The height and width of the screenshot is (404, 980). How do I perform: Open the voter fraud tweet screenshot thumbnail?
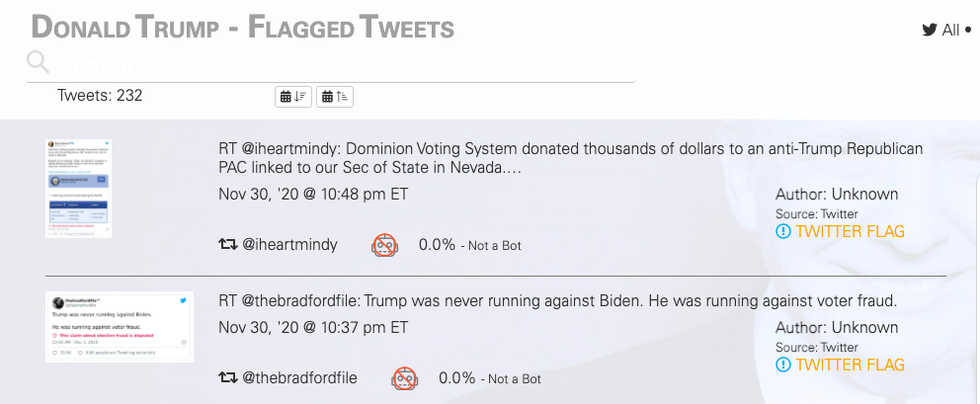click(x=119, y=325)
